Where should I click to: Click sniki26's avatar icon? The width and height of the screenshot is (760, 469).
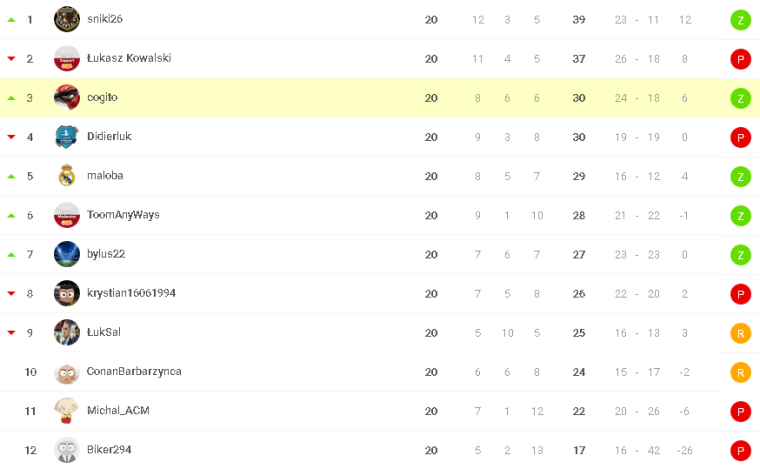coord(67,19)
